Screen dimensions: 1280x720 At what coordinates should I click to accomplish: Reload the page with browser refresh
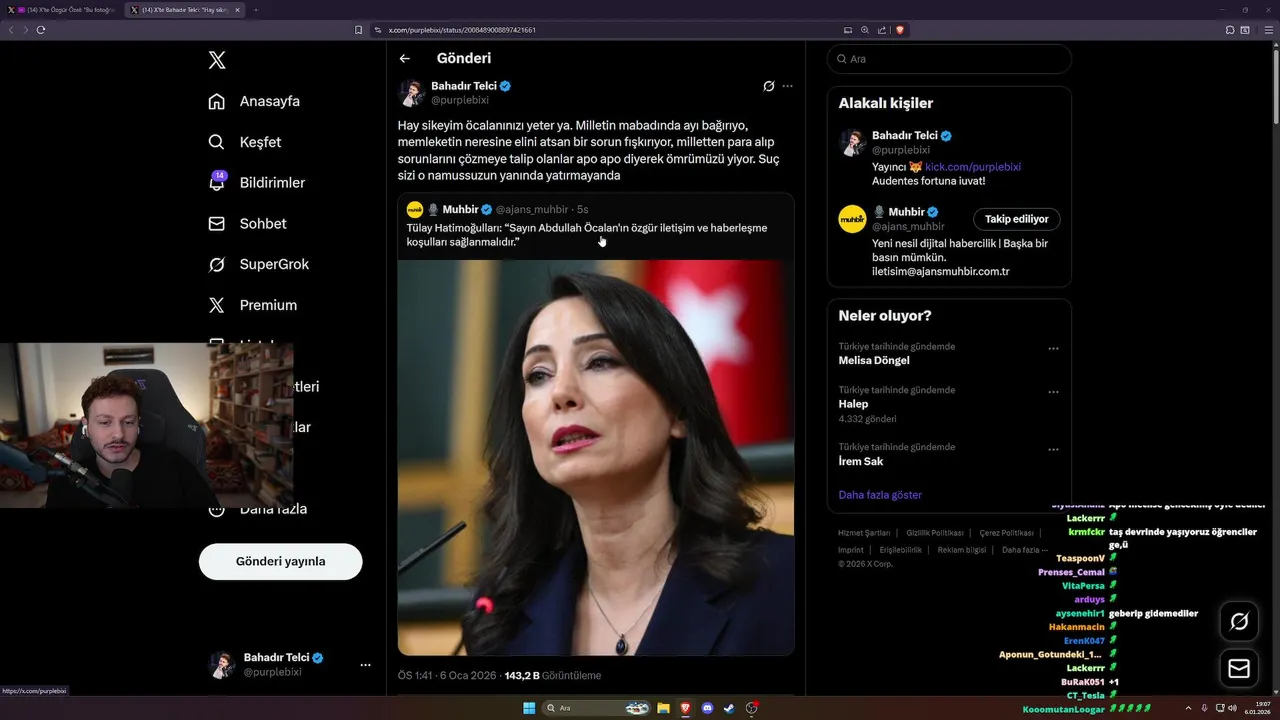(x=41, y=30)
